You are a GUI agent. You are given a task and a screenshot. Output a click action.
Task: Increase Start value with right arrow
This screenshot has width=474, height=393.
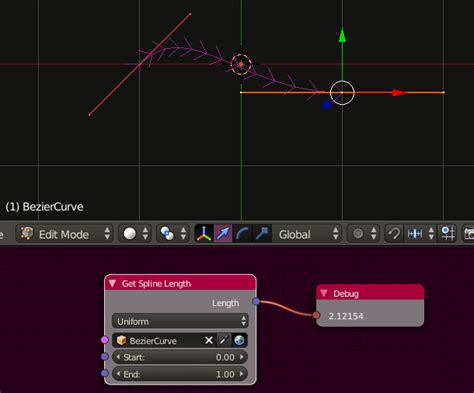pyautogui.click(x=242, y=357)
